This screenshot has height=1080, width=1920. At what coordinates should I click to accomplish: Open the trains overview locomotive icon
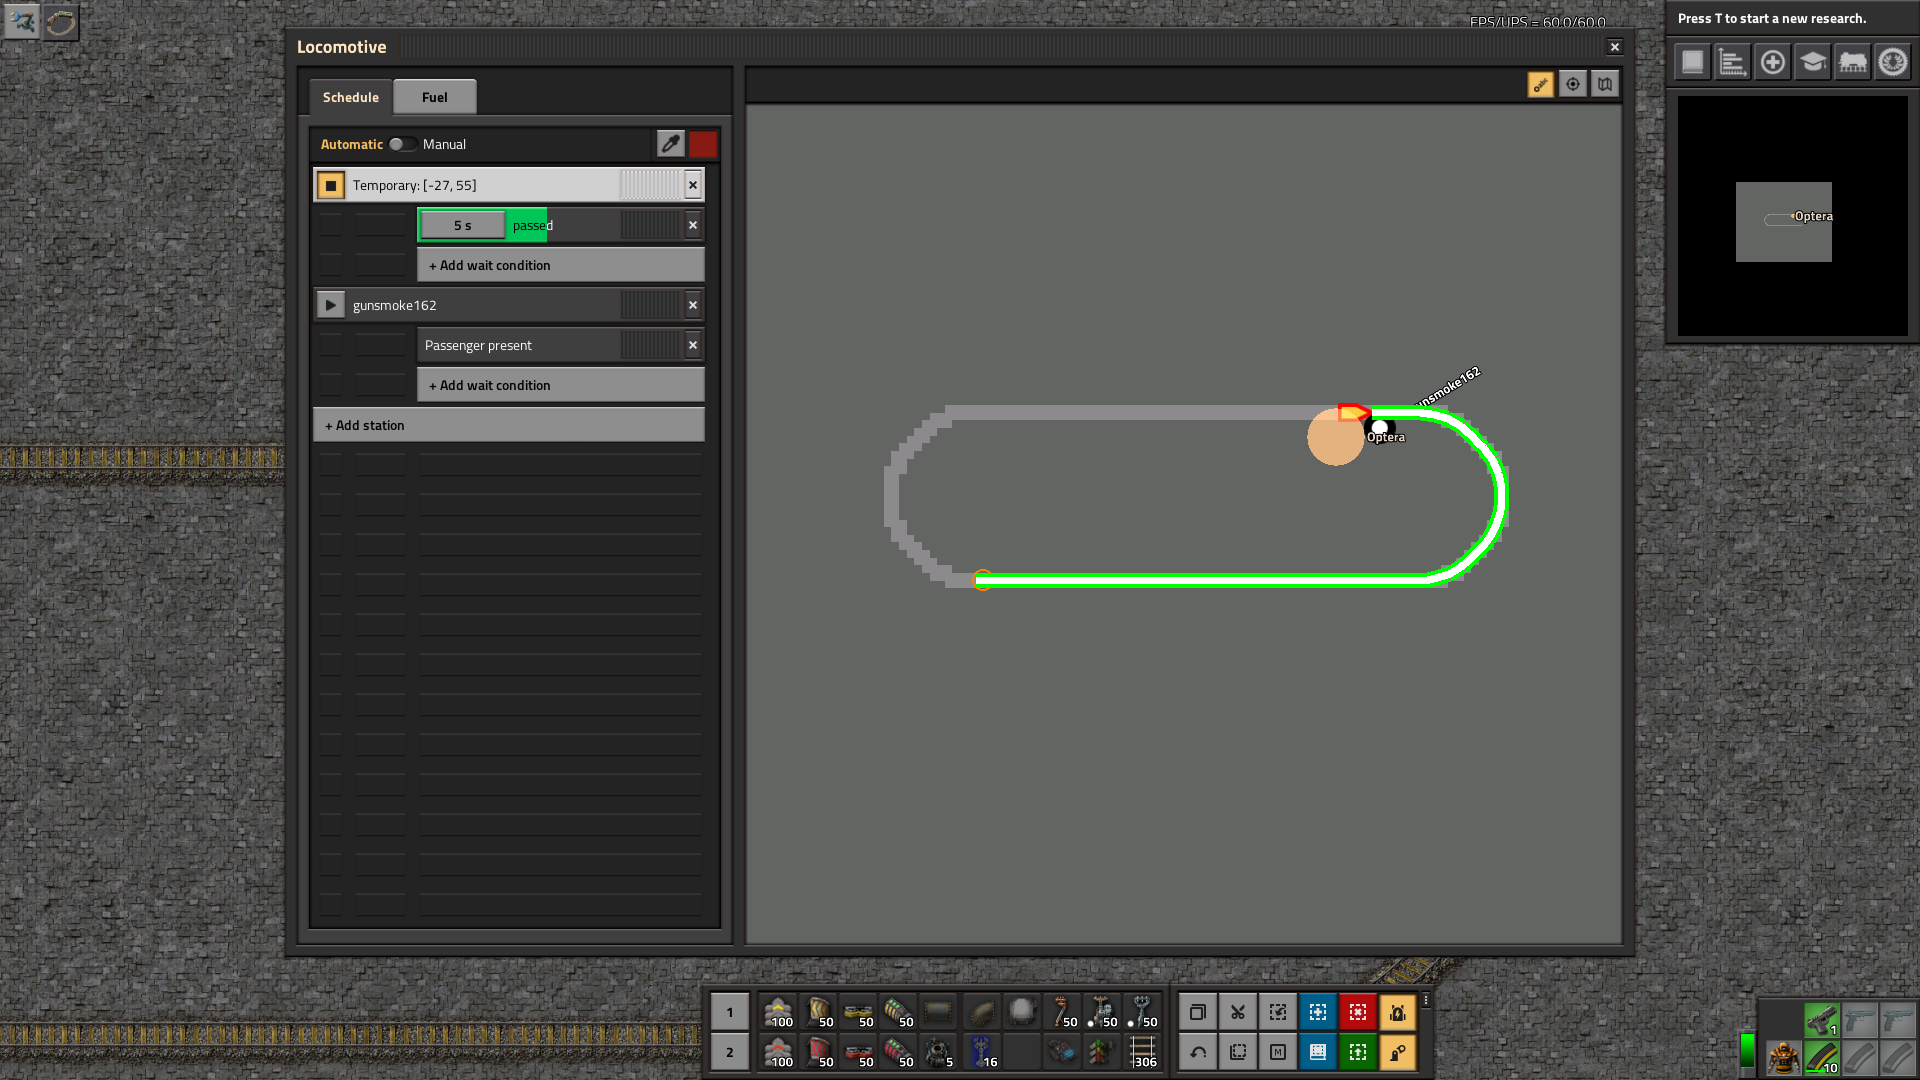(x=1853, y=62)
